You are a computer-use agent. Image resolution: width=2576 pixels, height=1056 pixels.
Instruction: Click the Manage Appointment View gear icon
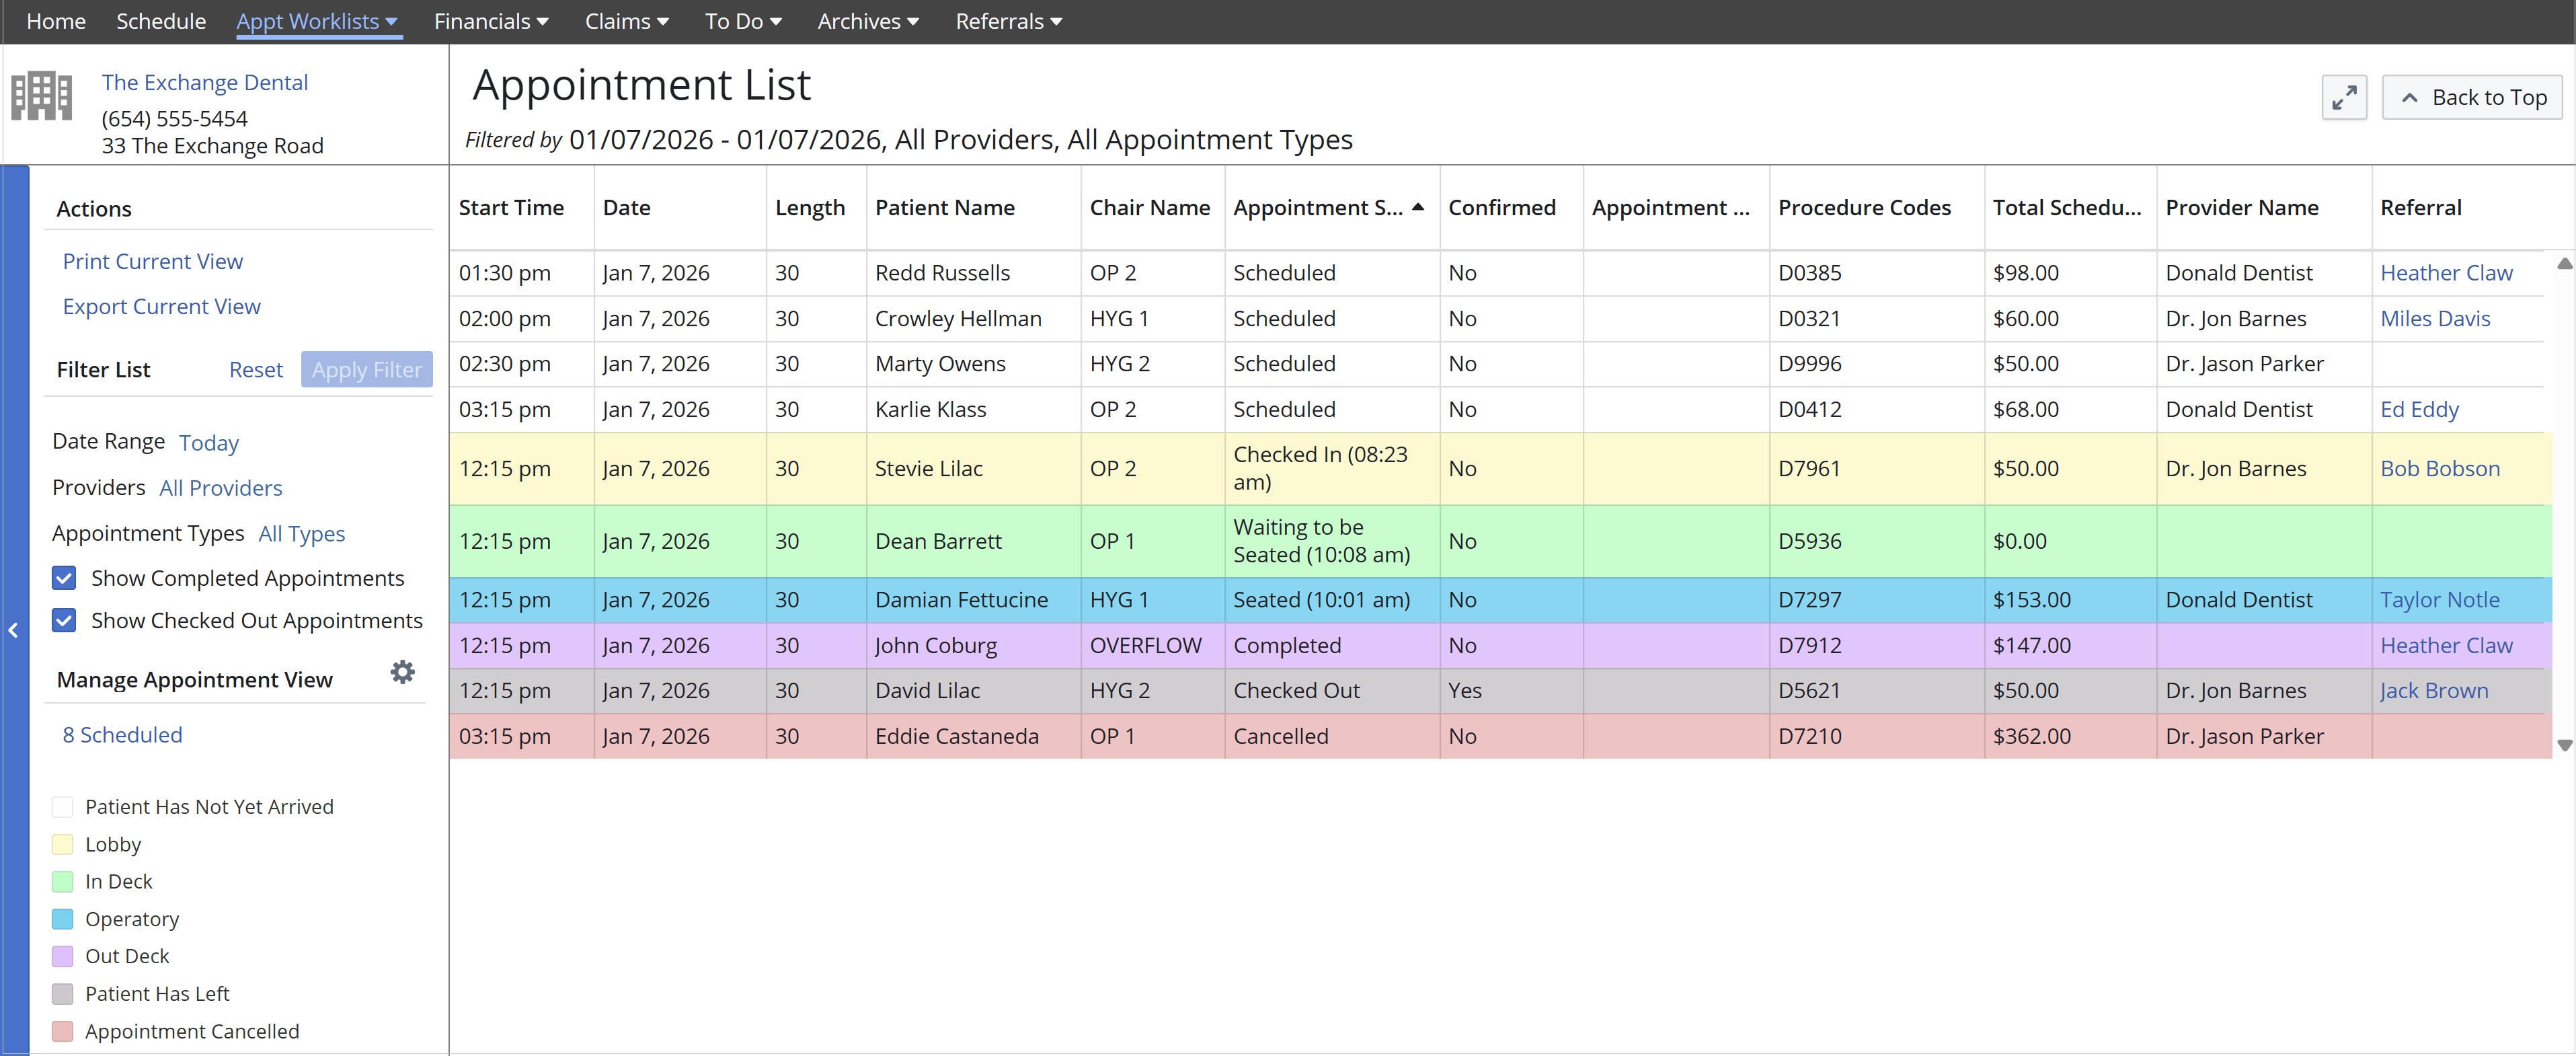(402, 672)
